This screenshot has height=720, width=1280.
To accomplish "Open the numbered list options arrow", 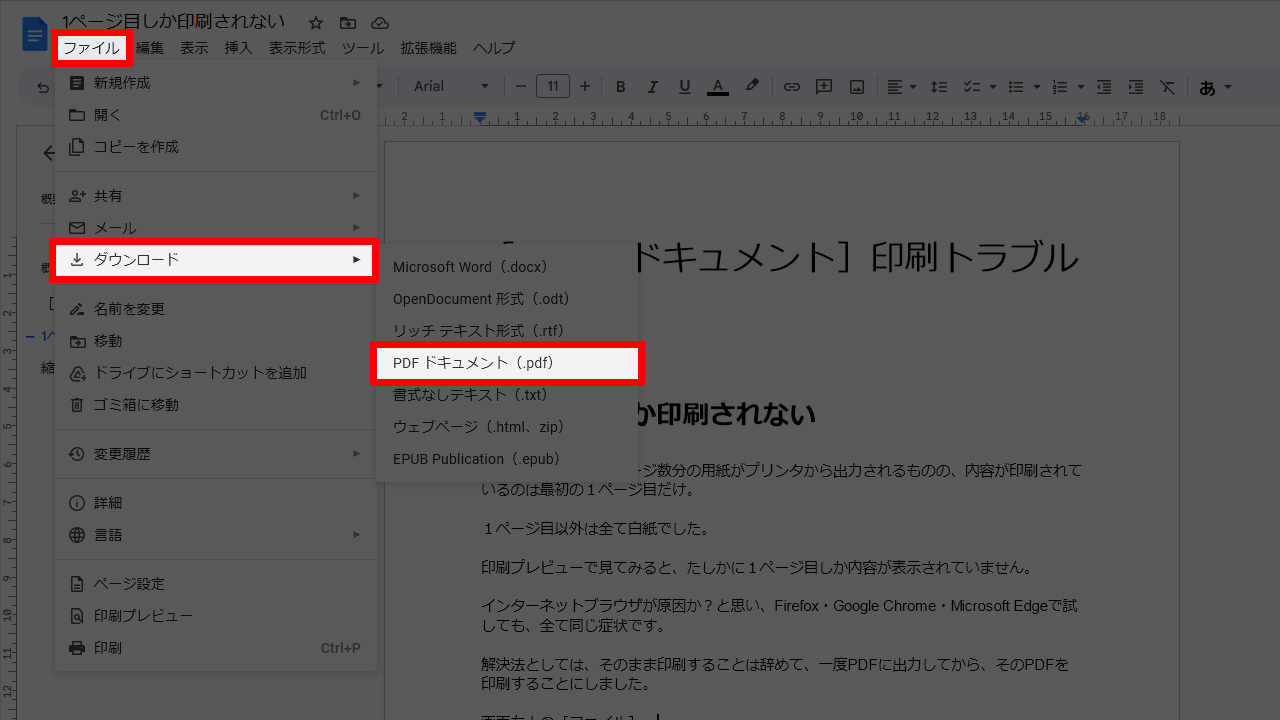I will 1081,87.
